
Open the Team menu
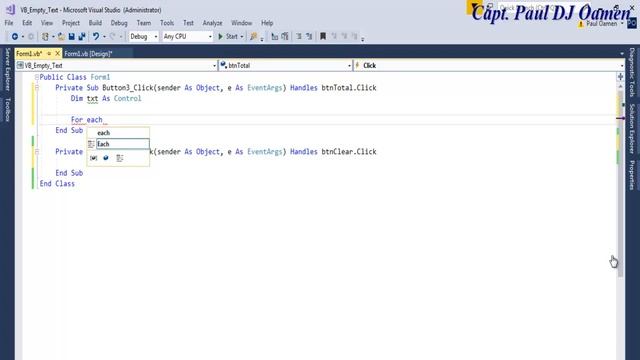click(x=144, y=23)
